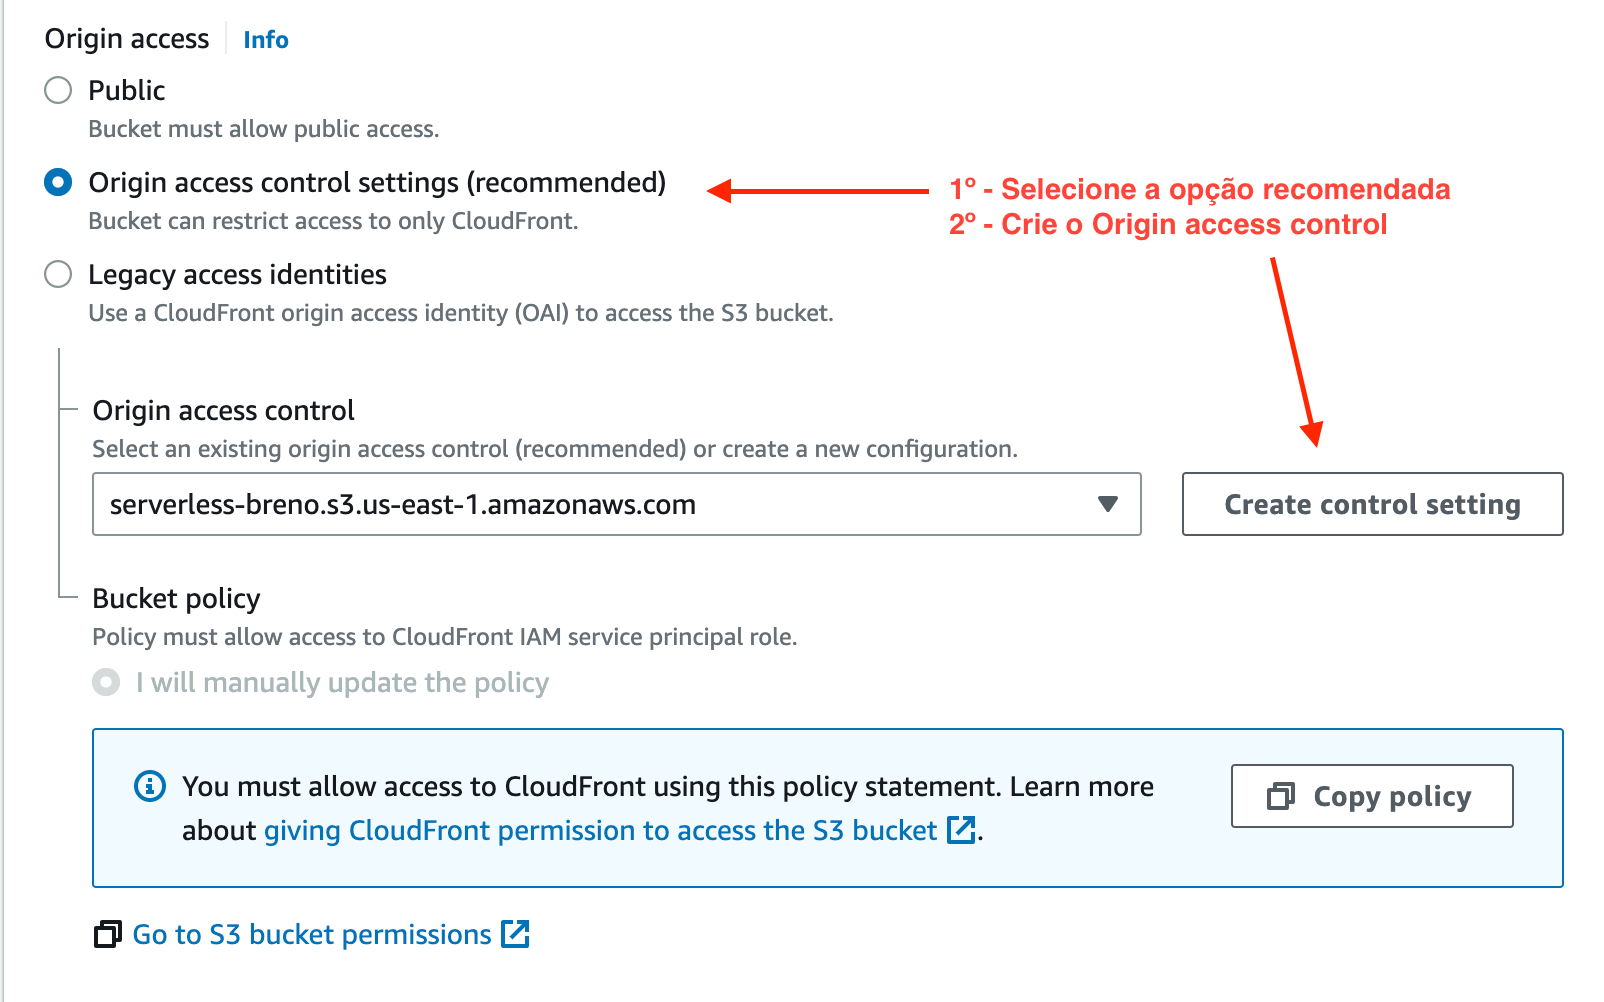Open Go to S3 bucket permissions link

pos(312,934)
